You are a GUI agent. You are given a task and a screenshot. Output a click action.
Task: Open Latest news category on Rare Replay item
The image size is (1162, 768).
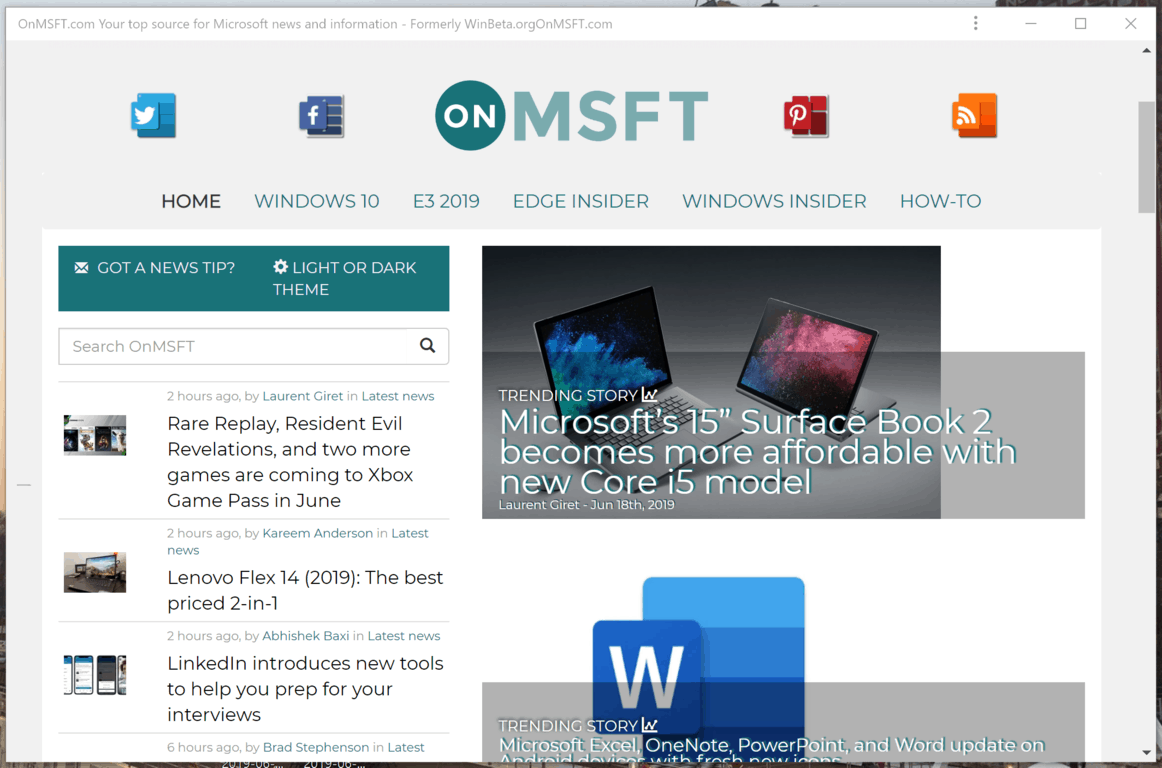[398, 396]
